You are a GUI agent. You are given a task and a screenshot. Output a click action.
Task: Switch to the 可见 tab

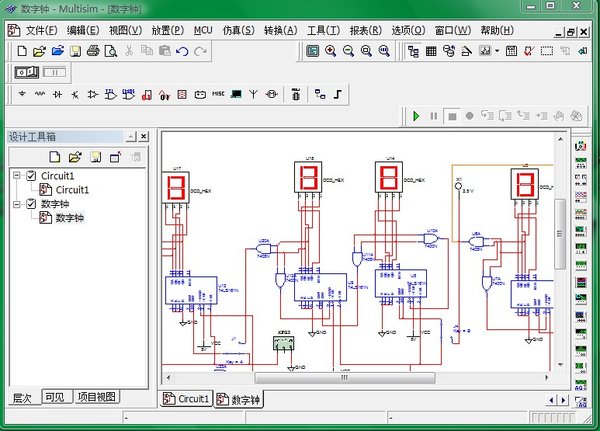tap(55, 398)
